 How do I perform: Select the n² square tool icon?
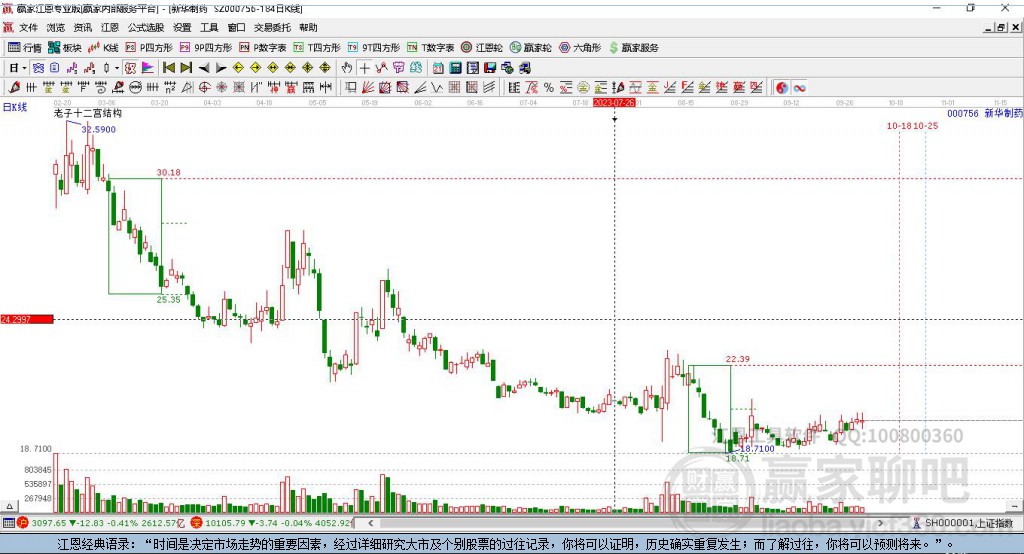pyautogui.click(x=170, y=87)
